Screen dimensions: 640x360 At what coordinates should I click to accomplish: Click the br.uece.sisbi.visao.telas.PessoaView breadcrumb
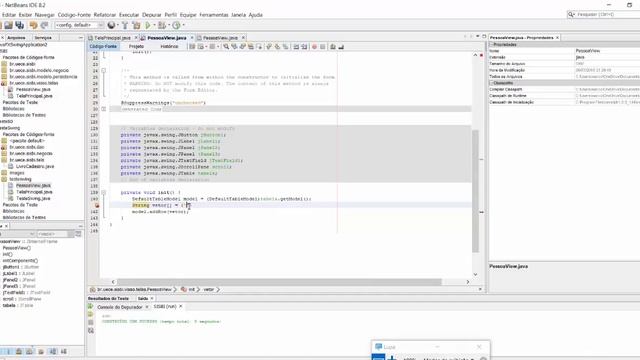134,289
